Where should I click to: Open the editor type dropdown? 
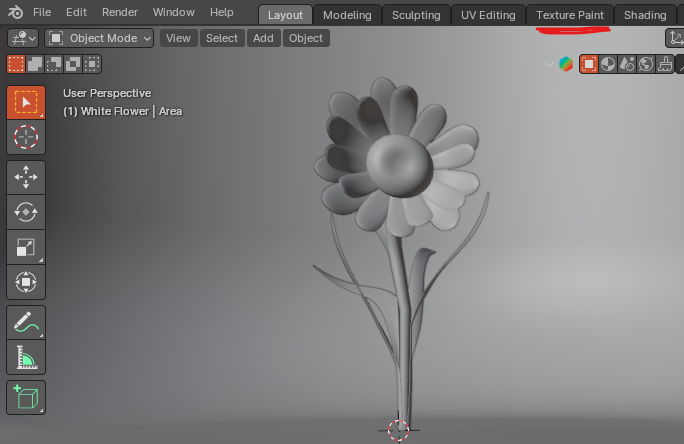[x=22, y=38]
